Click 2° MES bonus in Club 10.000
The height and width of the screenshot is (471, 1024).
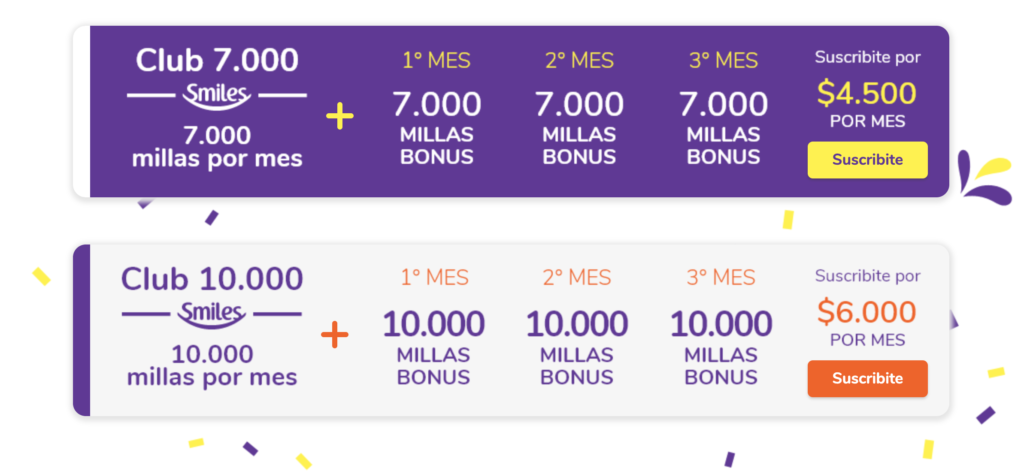(x=577, y=327)
